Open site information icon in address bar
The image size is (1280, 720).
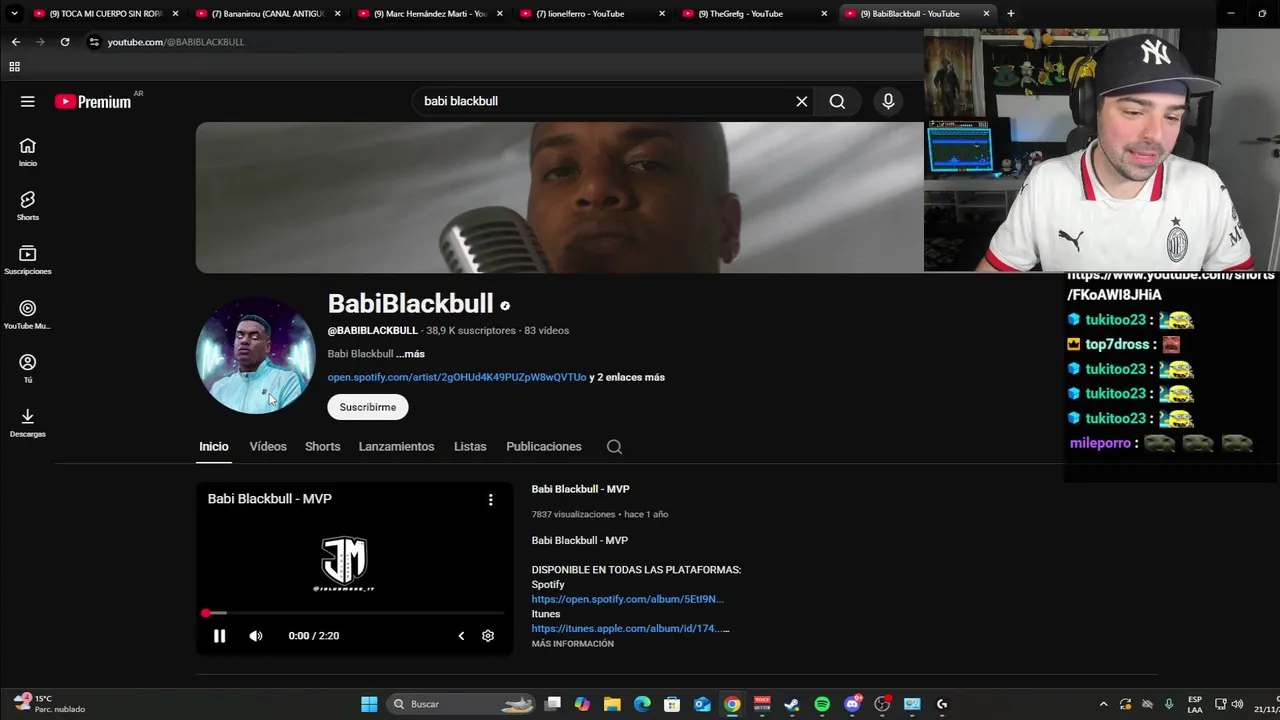94,42
